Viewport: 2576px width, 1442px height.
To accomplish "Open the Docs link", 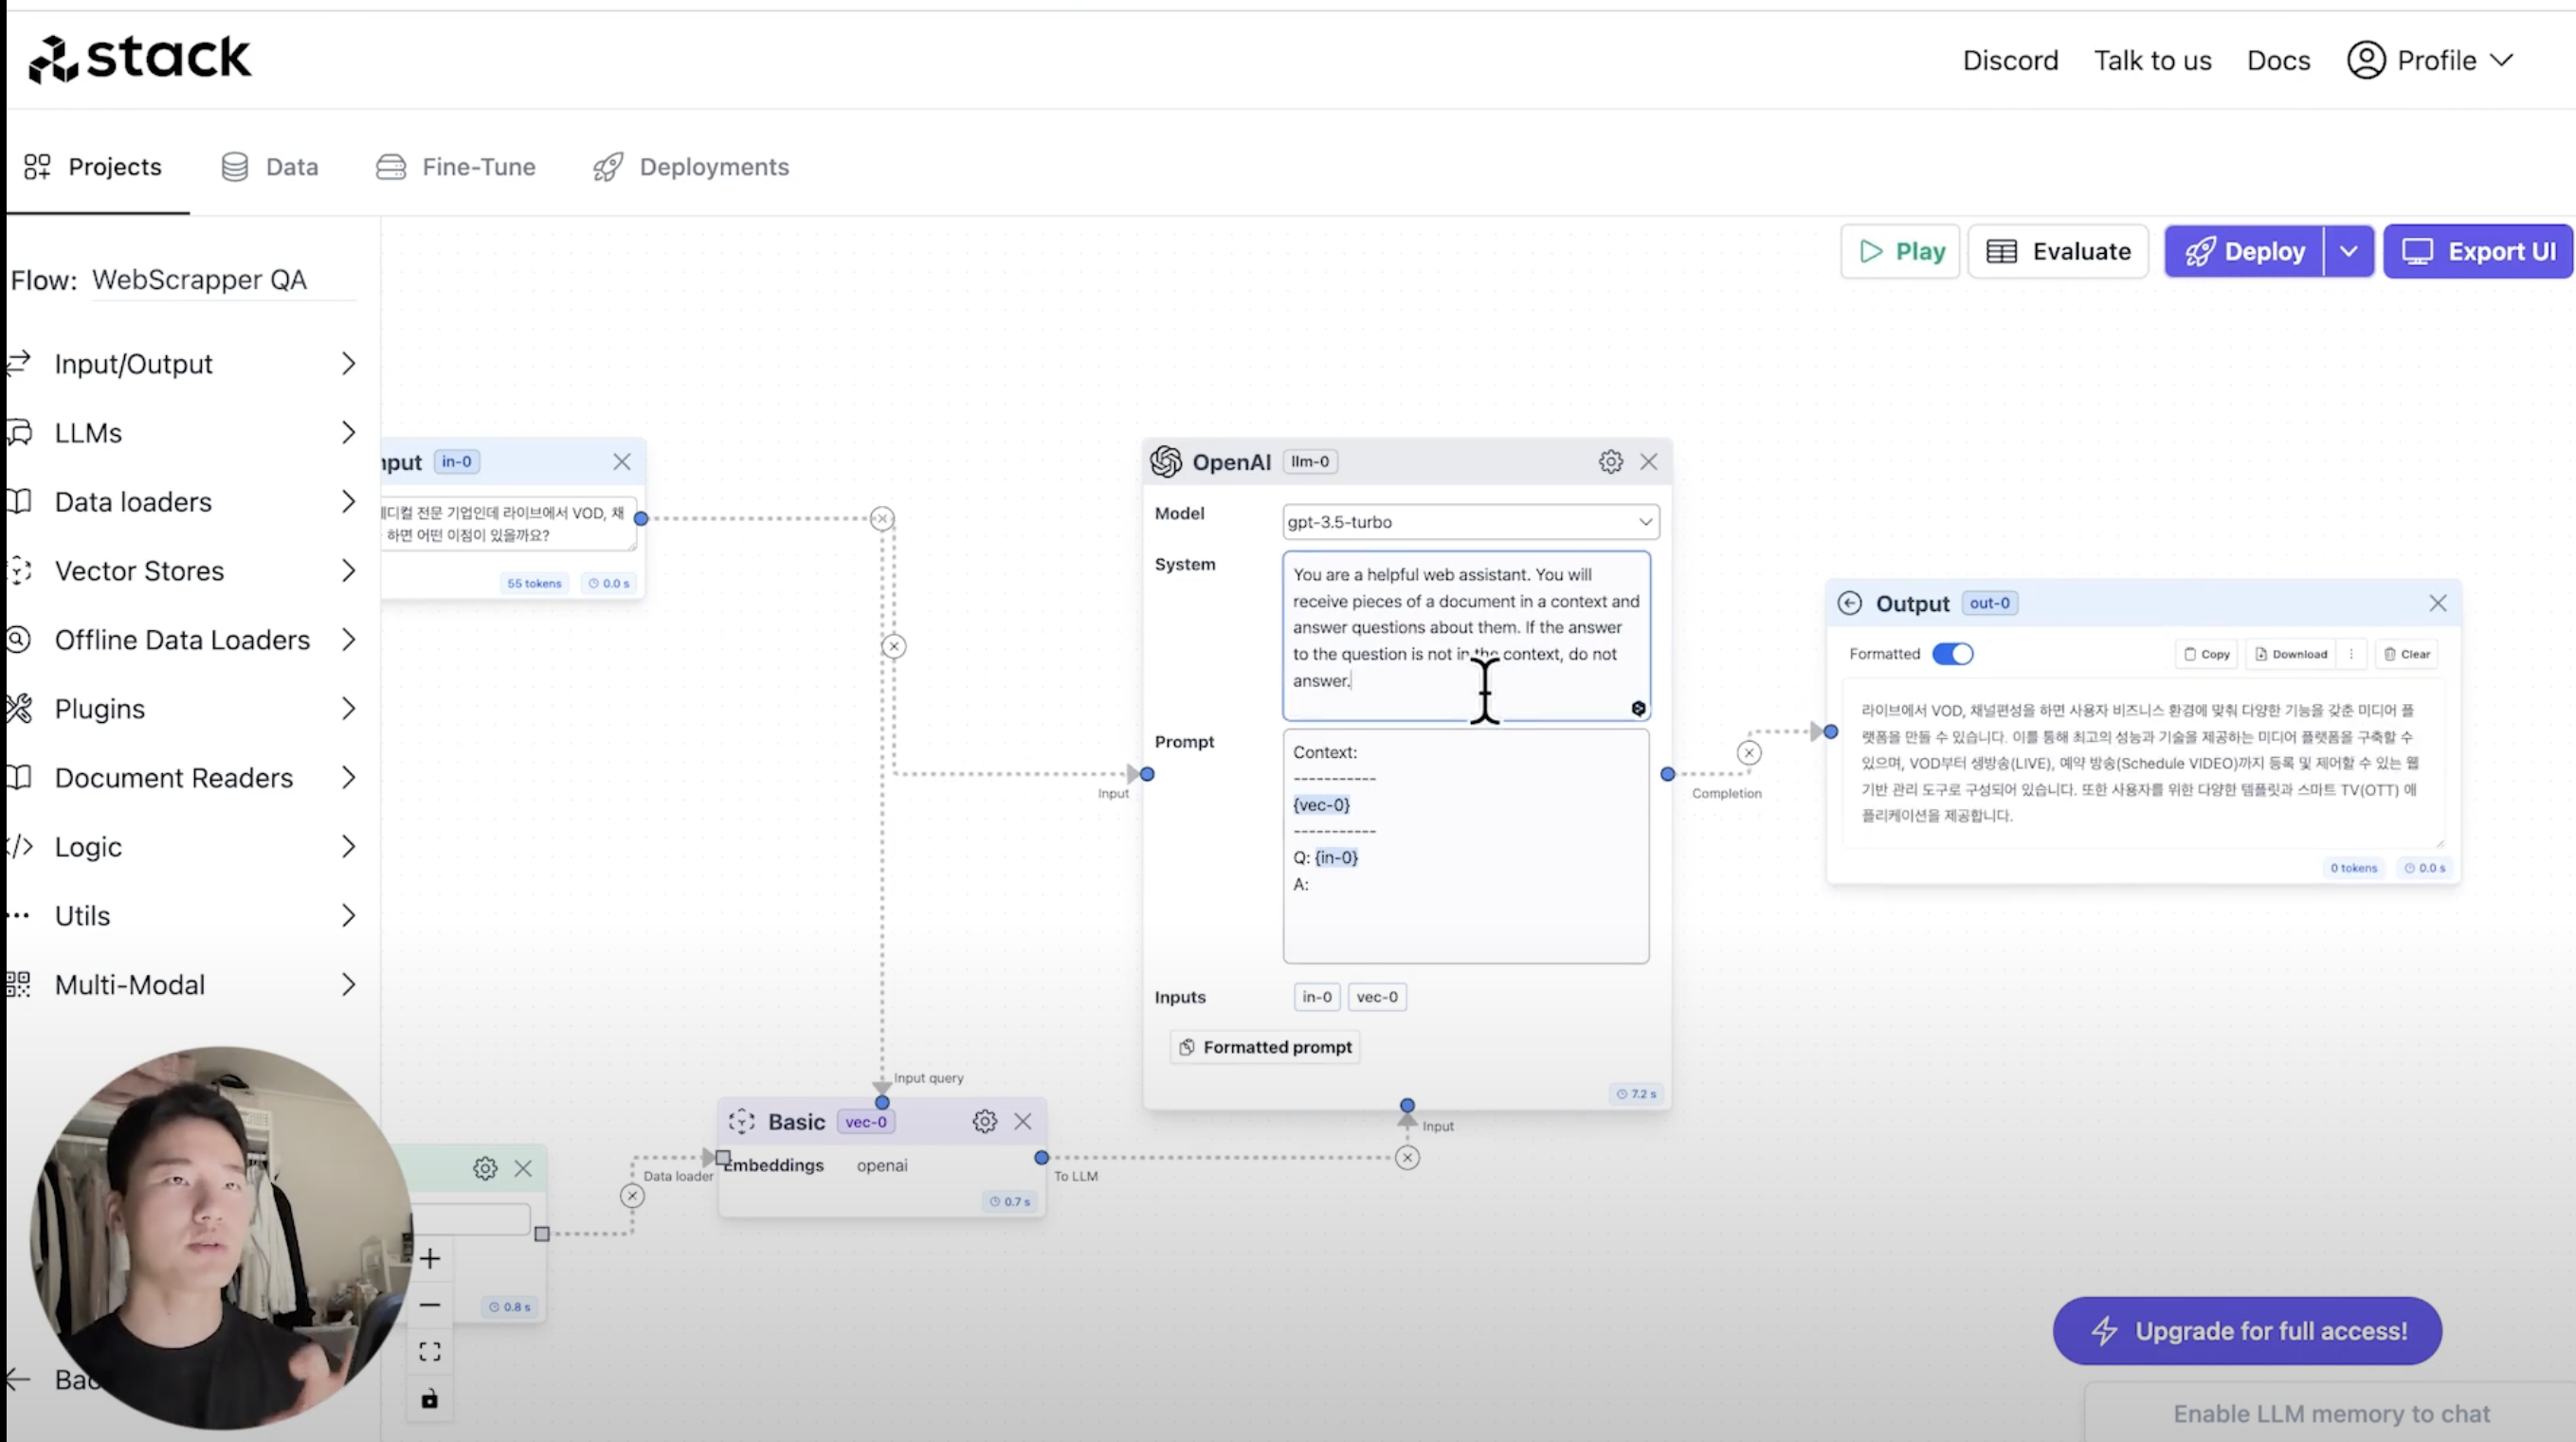I will [x=2278, y=60].
